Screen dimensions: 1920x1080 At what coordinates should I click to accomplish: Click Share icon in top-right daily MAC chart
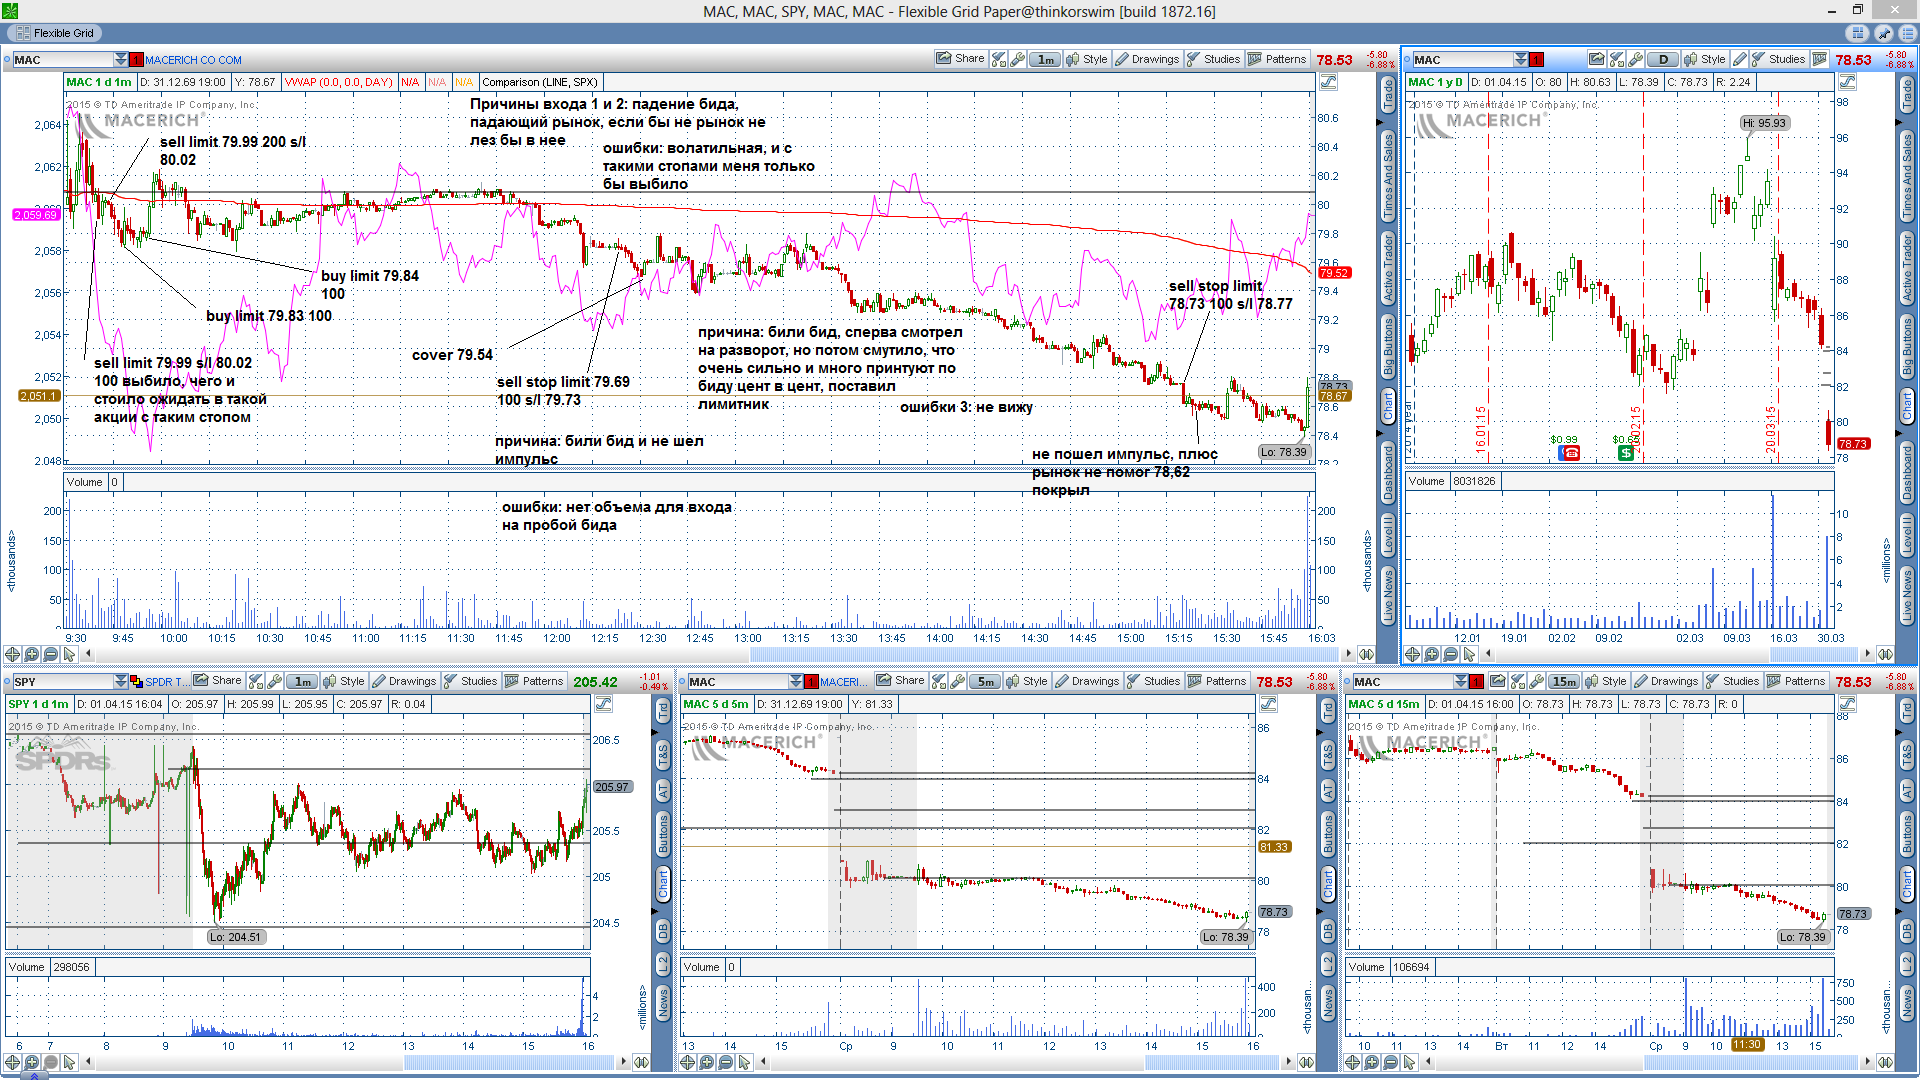(1597, 59)
